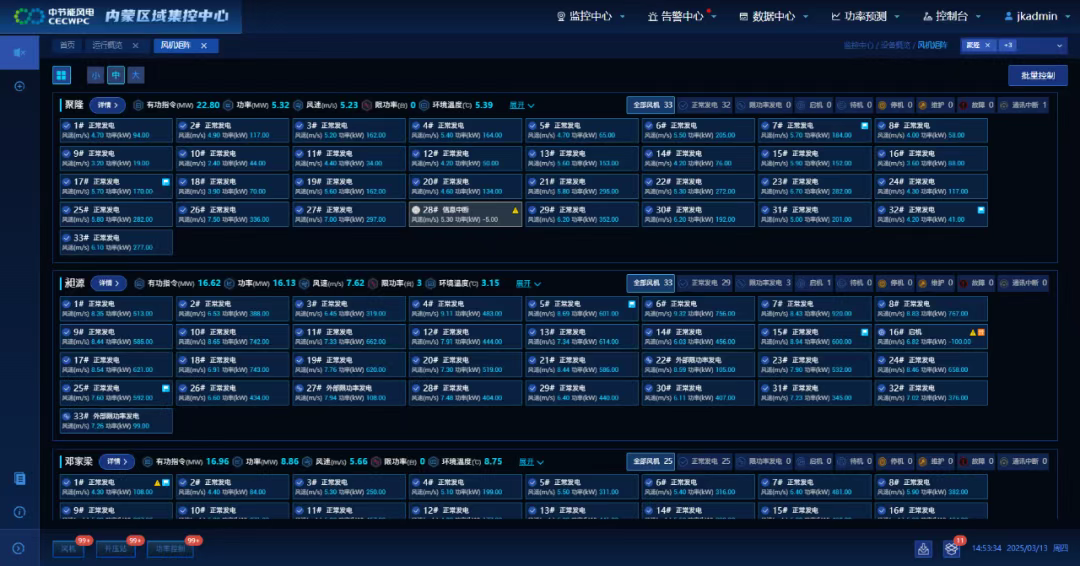Click the muted speaker icon in sidebar

[19, 52]
